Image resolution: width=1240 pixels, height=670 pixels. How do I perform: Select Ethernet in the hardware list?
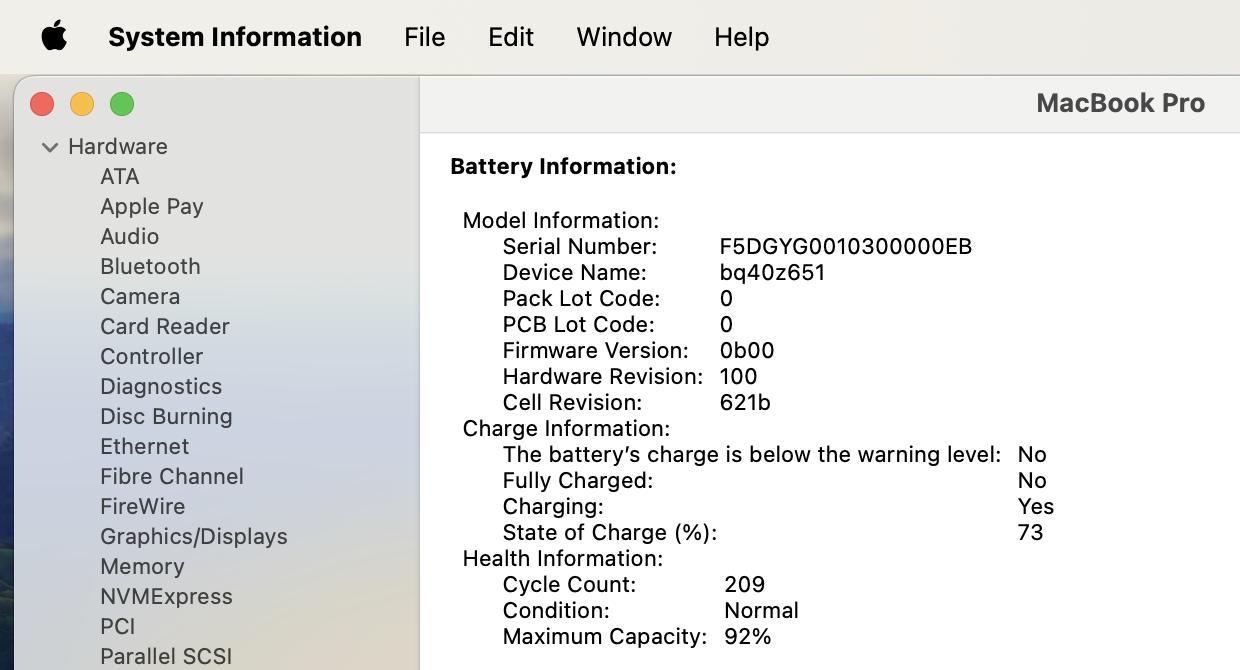click(144, 447)
